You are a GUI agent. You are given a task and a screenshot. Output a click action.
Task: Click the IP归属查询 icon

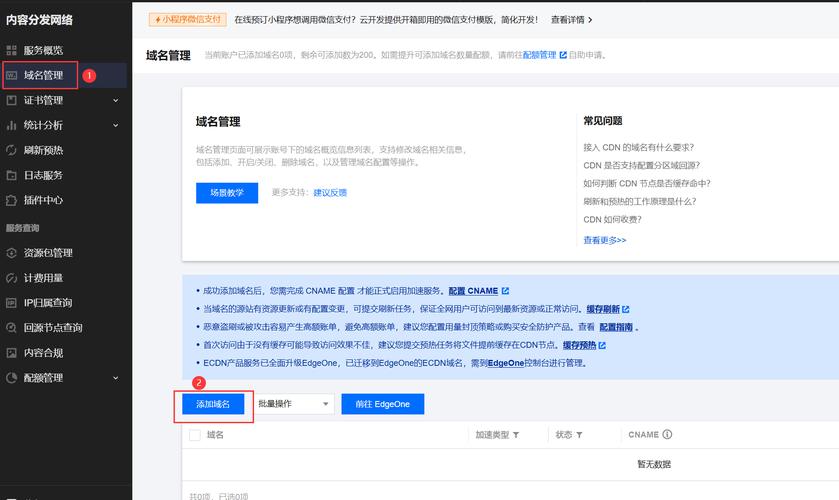coord(11,302)
